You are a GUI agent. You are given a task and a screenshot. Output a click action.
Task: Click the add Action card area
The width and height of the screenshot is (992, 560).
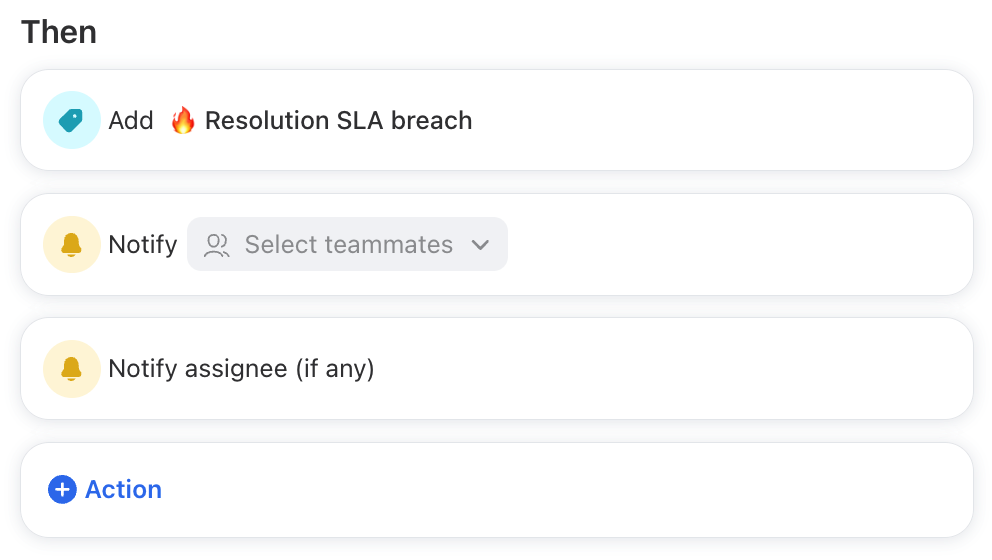click(x=497, y=490)
